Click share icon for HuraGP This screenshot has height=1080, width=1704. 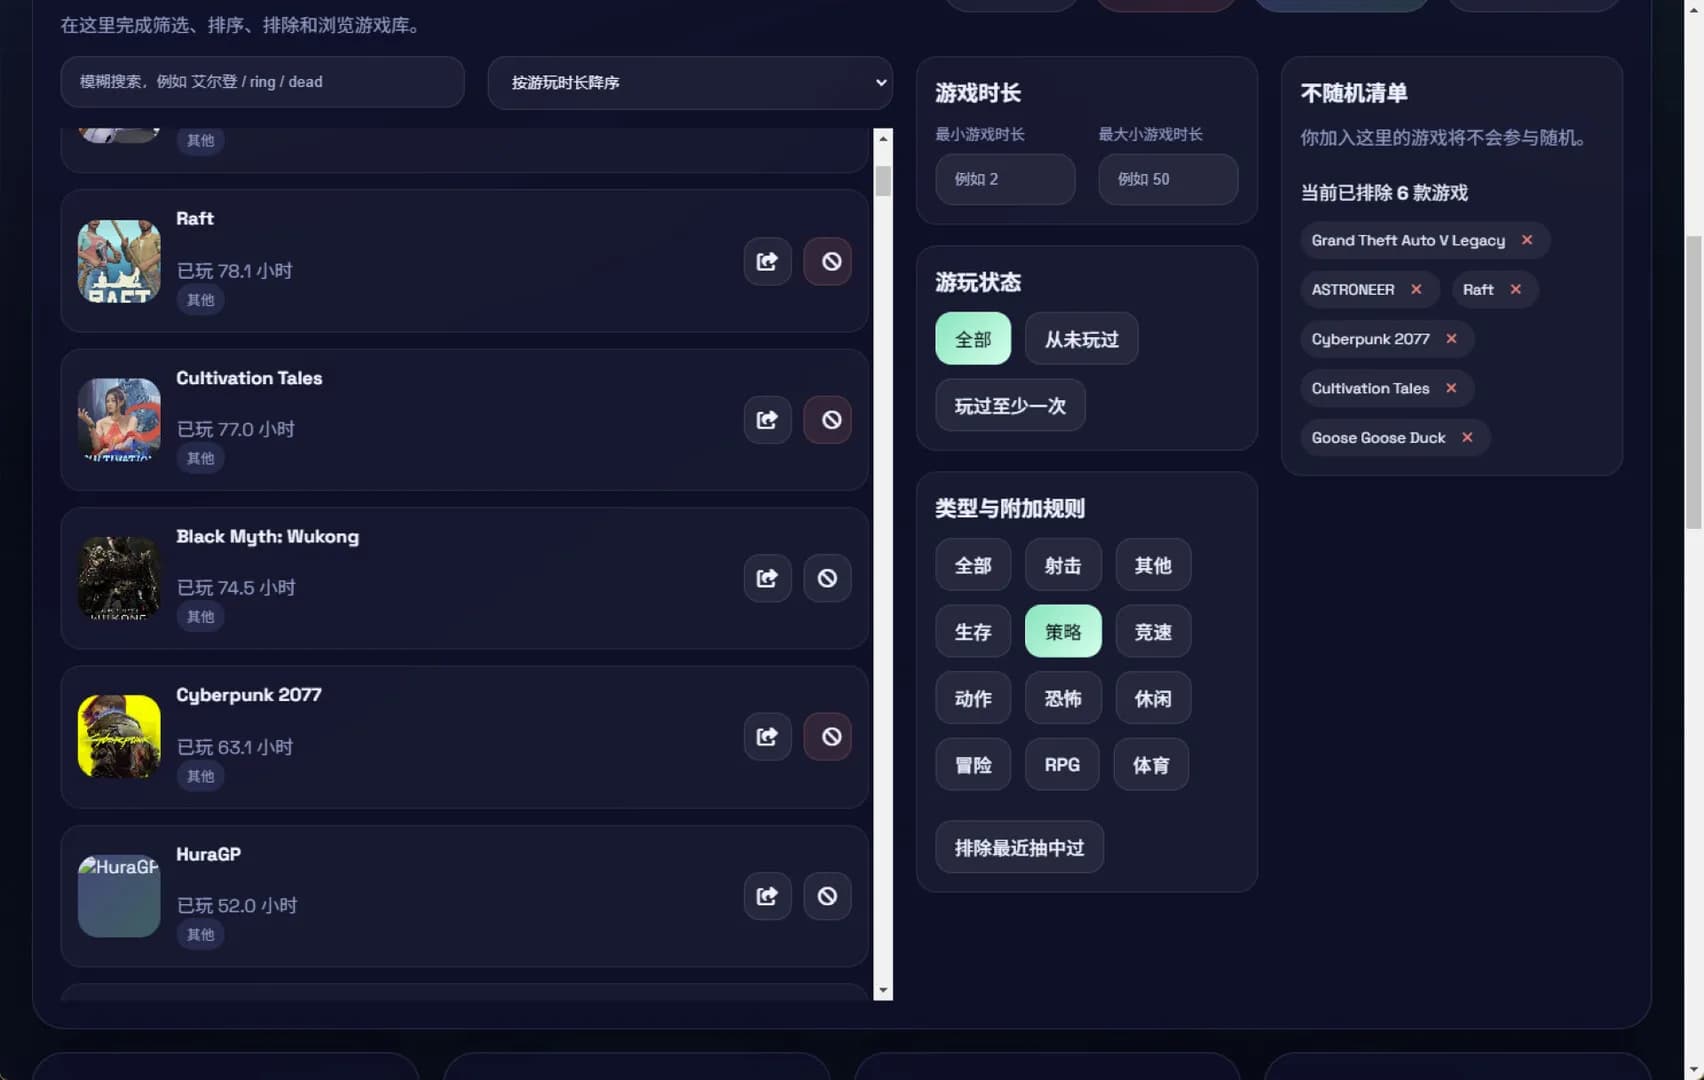(x=767, y=896)
